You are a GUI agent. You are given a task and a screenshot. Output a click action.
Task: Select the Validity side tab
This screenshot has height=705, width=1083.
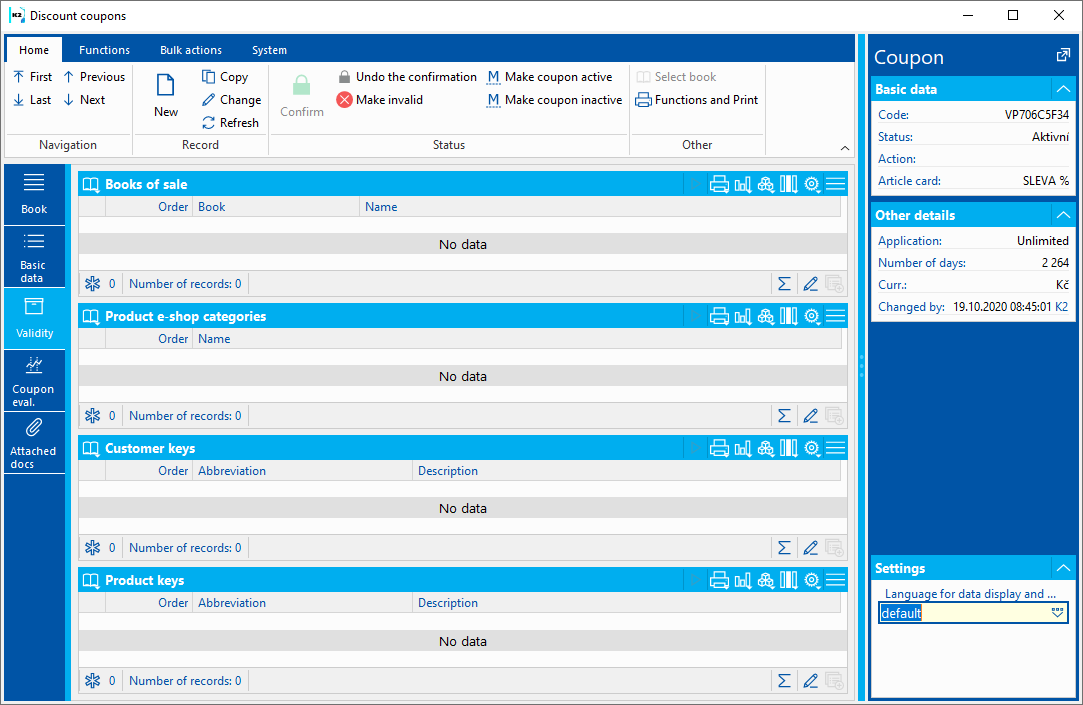pos(34,318)
